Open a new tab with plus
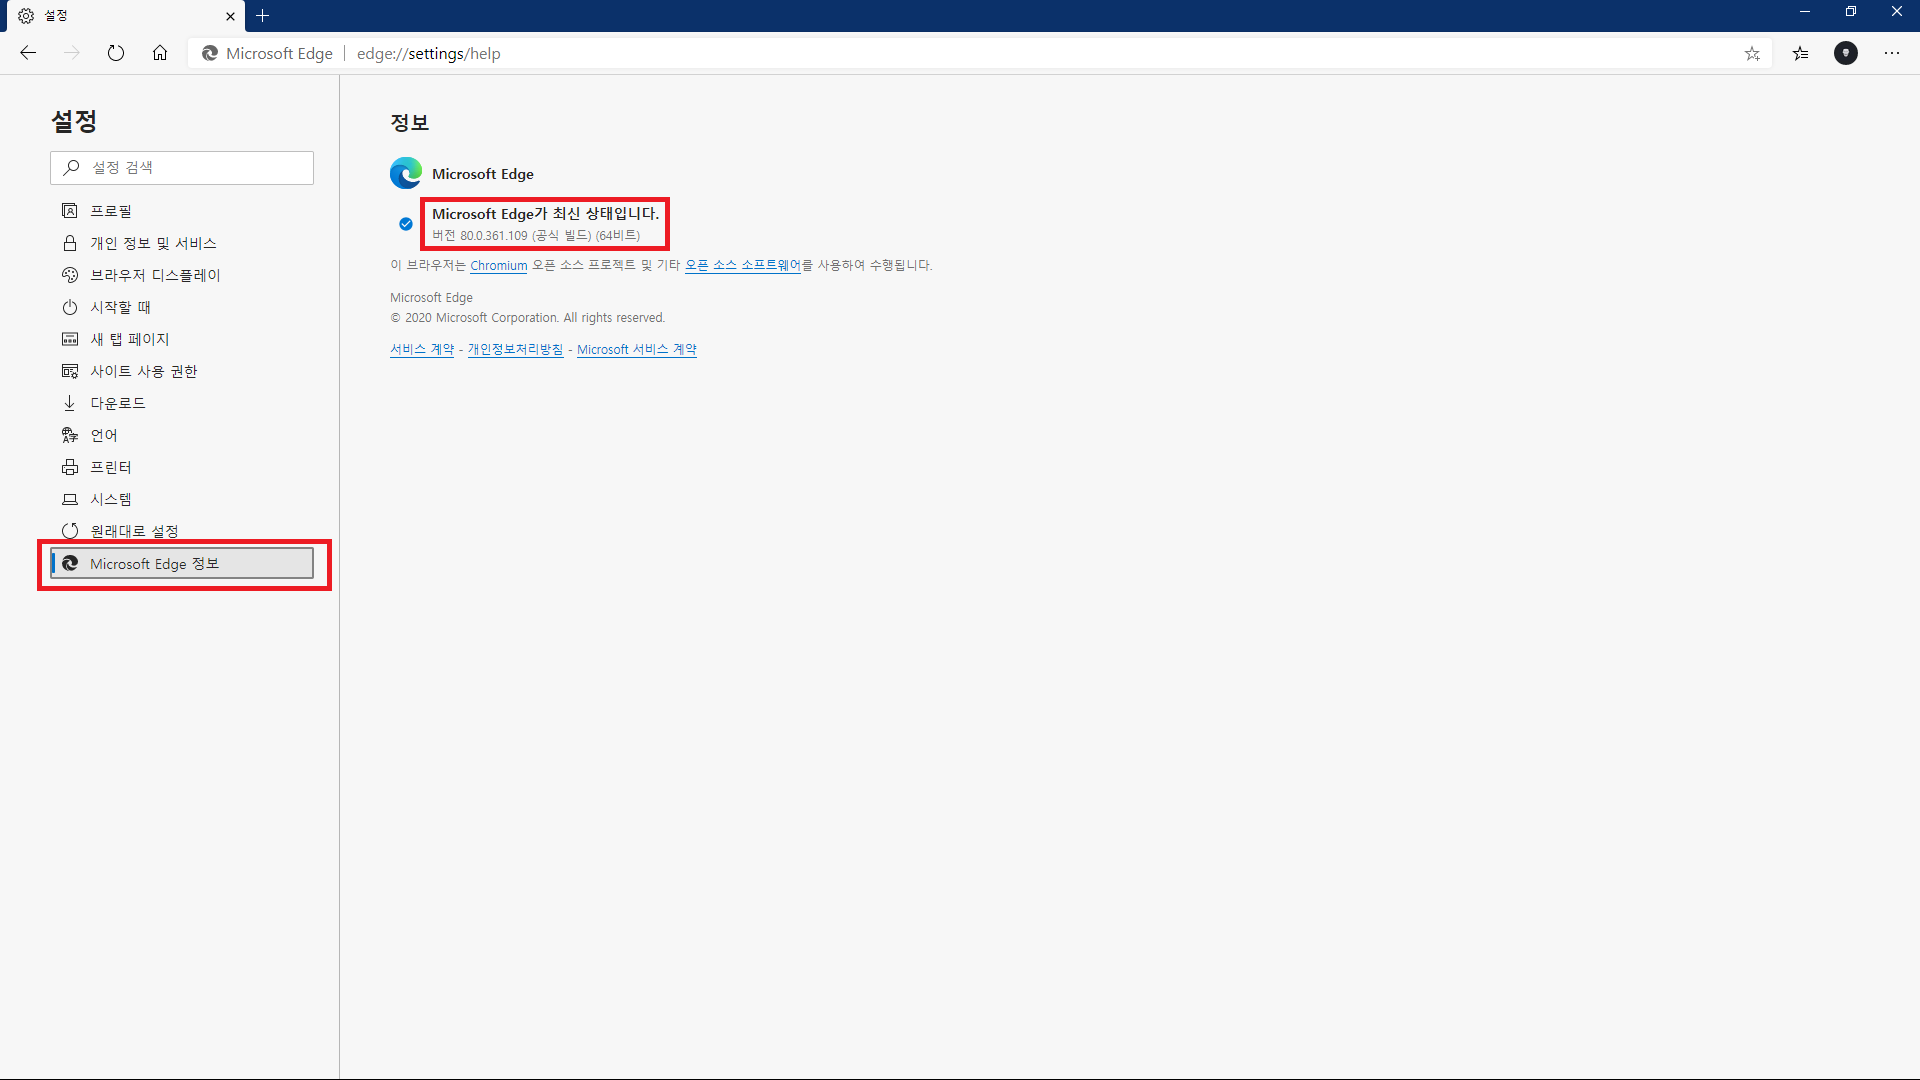Screen dimensions: 1920x1080 coord(263,16)
